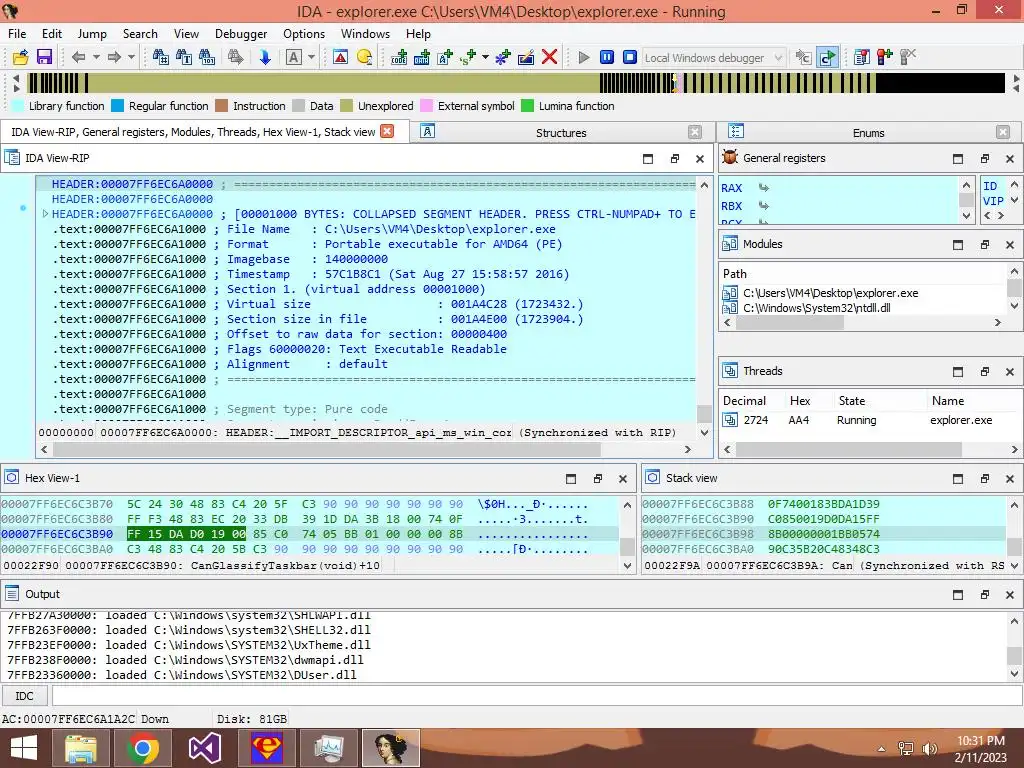Toggle the highlighted green-arrow C icon

coord(827,57)
